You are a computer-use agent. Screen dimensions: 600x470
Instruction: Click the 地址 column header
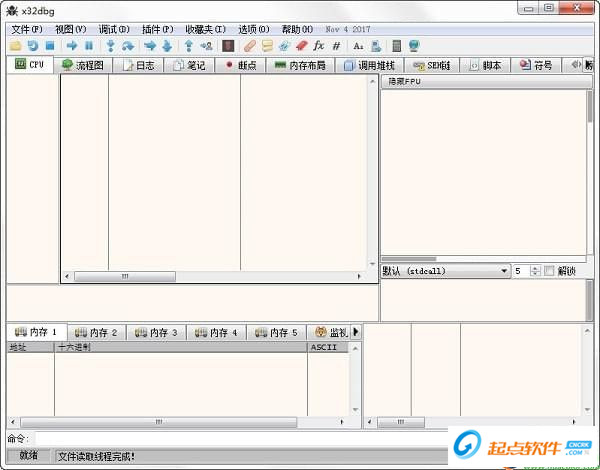click(x=31, y=347)
